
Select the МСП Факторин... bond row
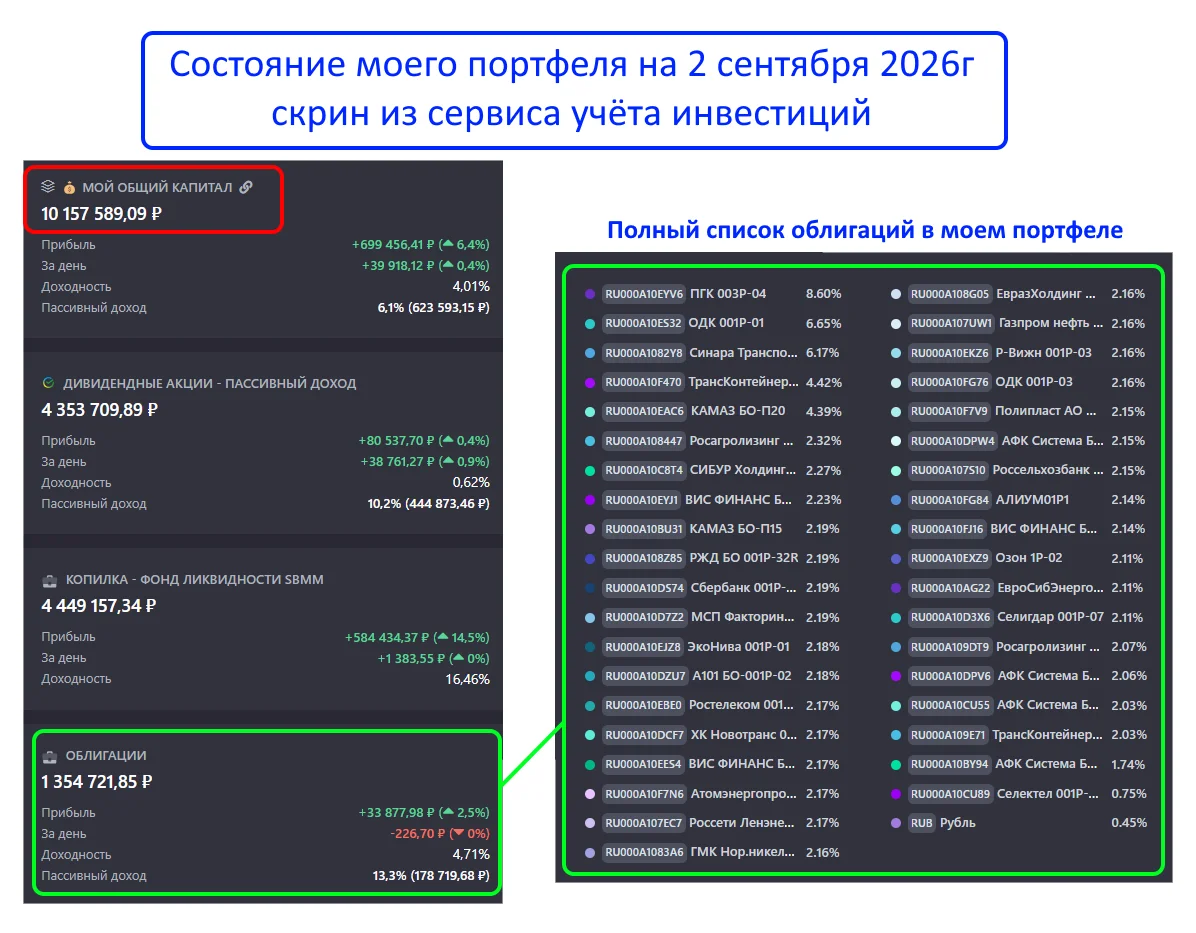click(x=743, y=617)
